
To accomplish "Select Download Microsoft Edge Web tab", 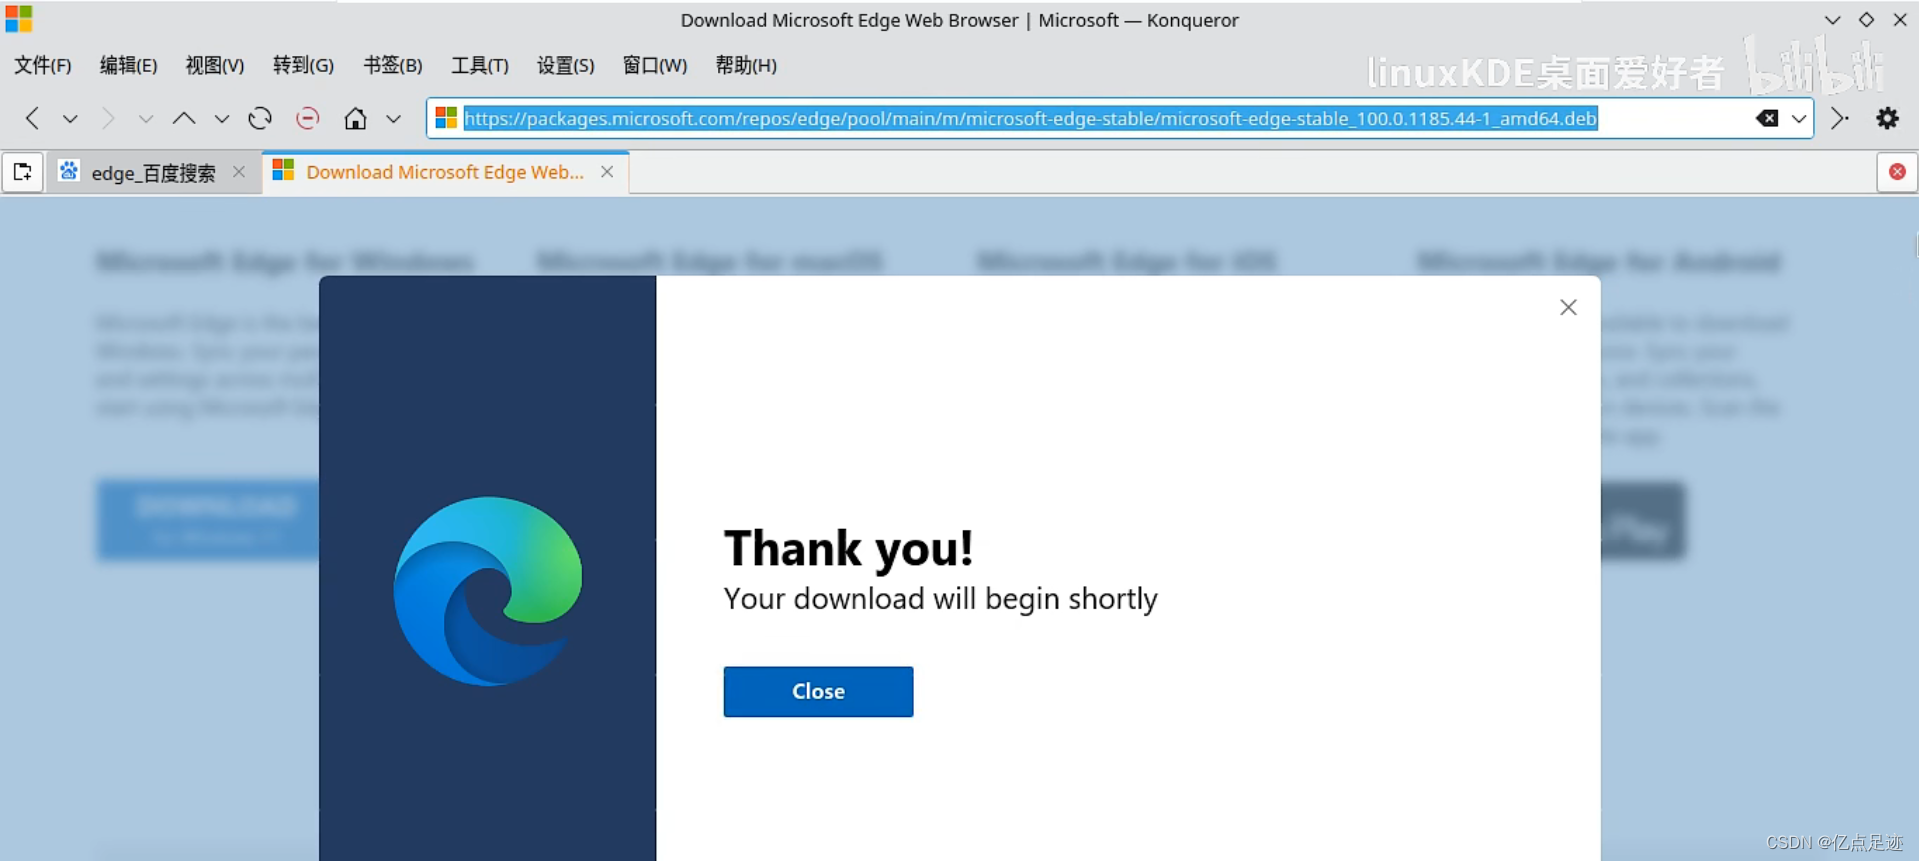I will [445, 172].
